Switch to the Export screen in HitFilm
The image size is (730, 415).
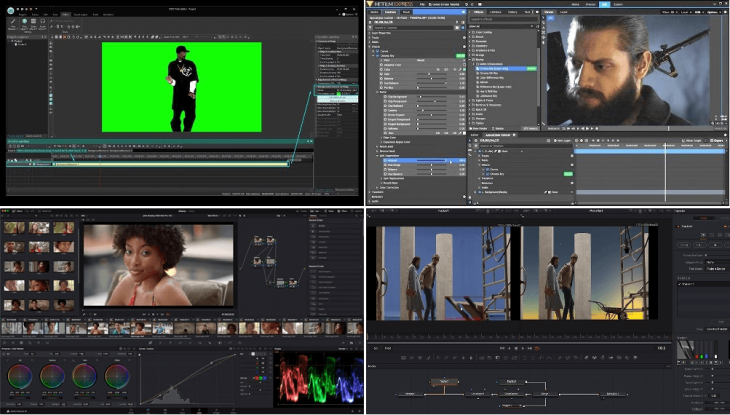618,4
